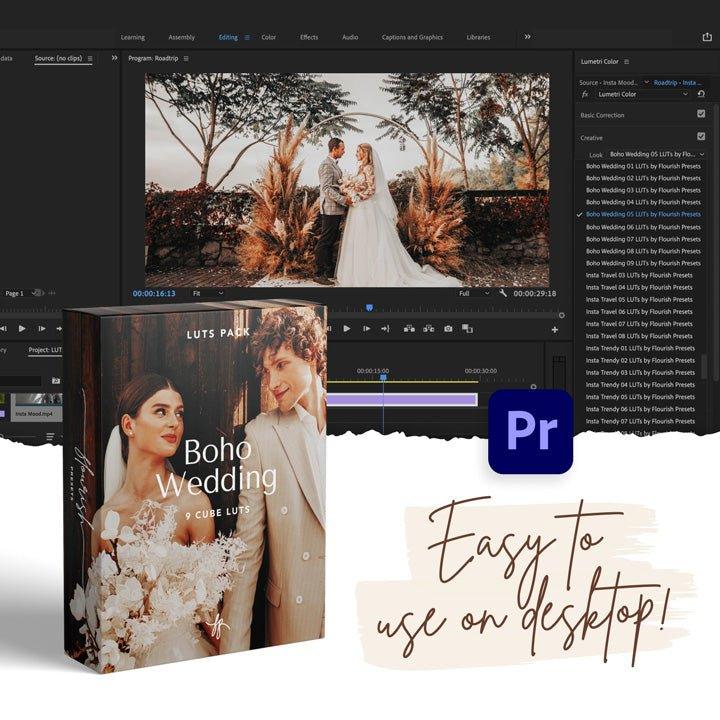This screenshot has height=720, width=720.
Task: Click the export frame camera icon
Action: pos(448,328)
